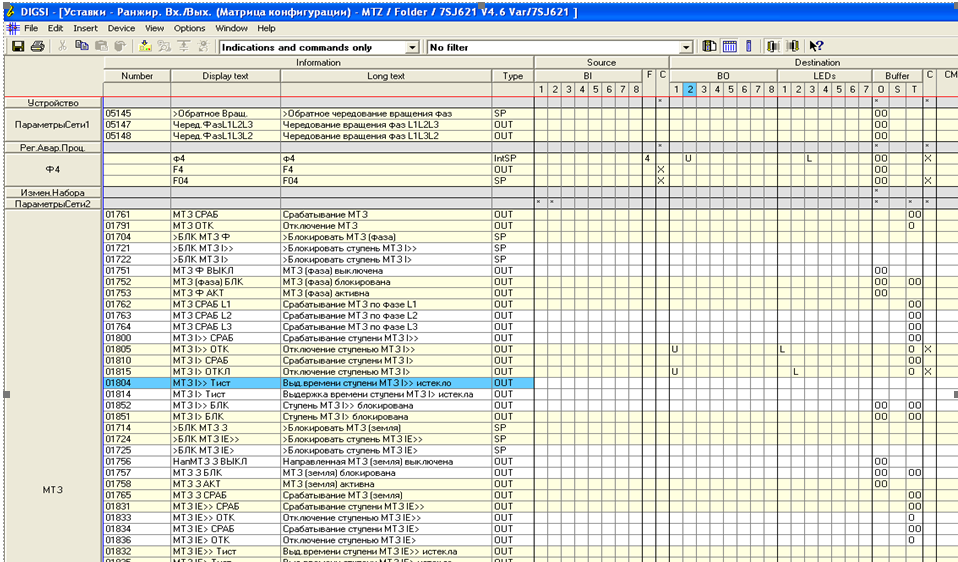Screen dimensions: 958x562
Task: Select the row numbered 01804
Action: point(118,383)
